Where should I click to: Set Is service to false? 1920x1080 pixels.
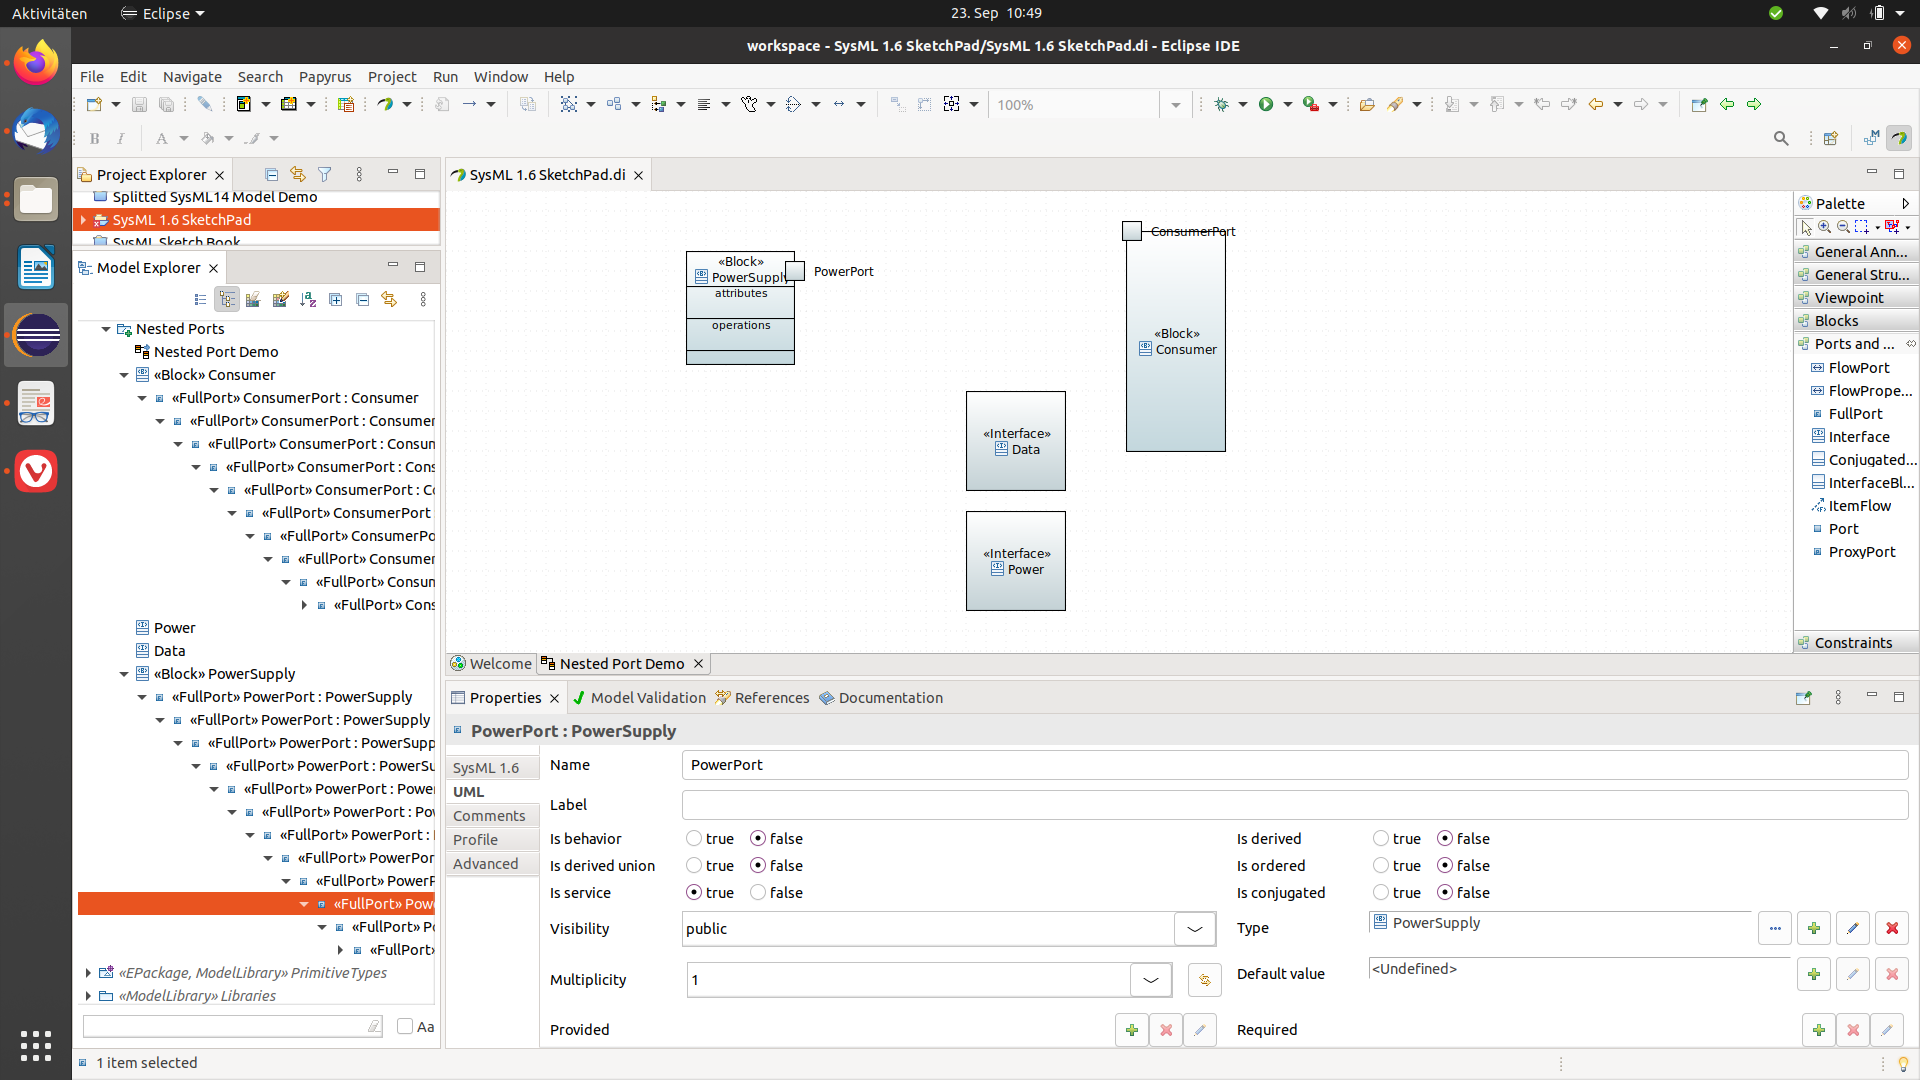(x=758, y=893)
